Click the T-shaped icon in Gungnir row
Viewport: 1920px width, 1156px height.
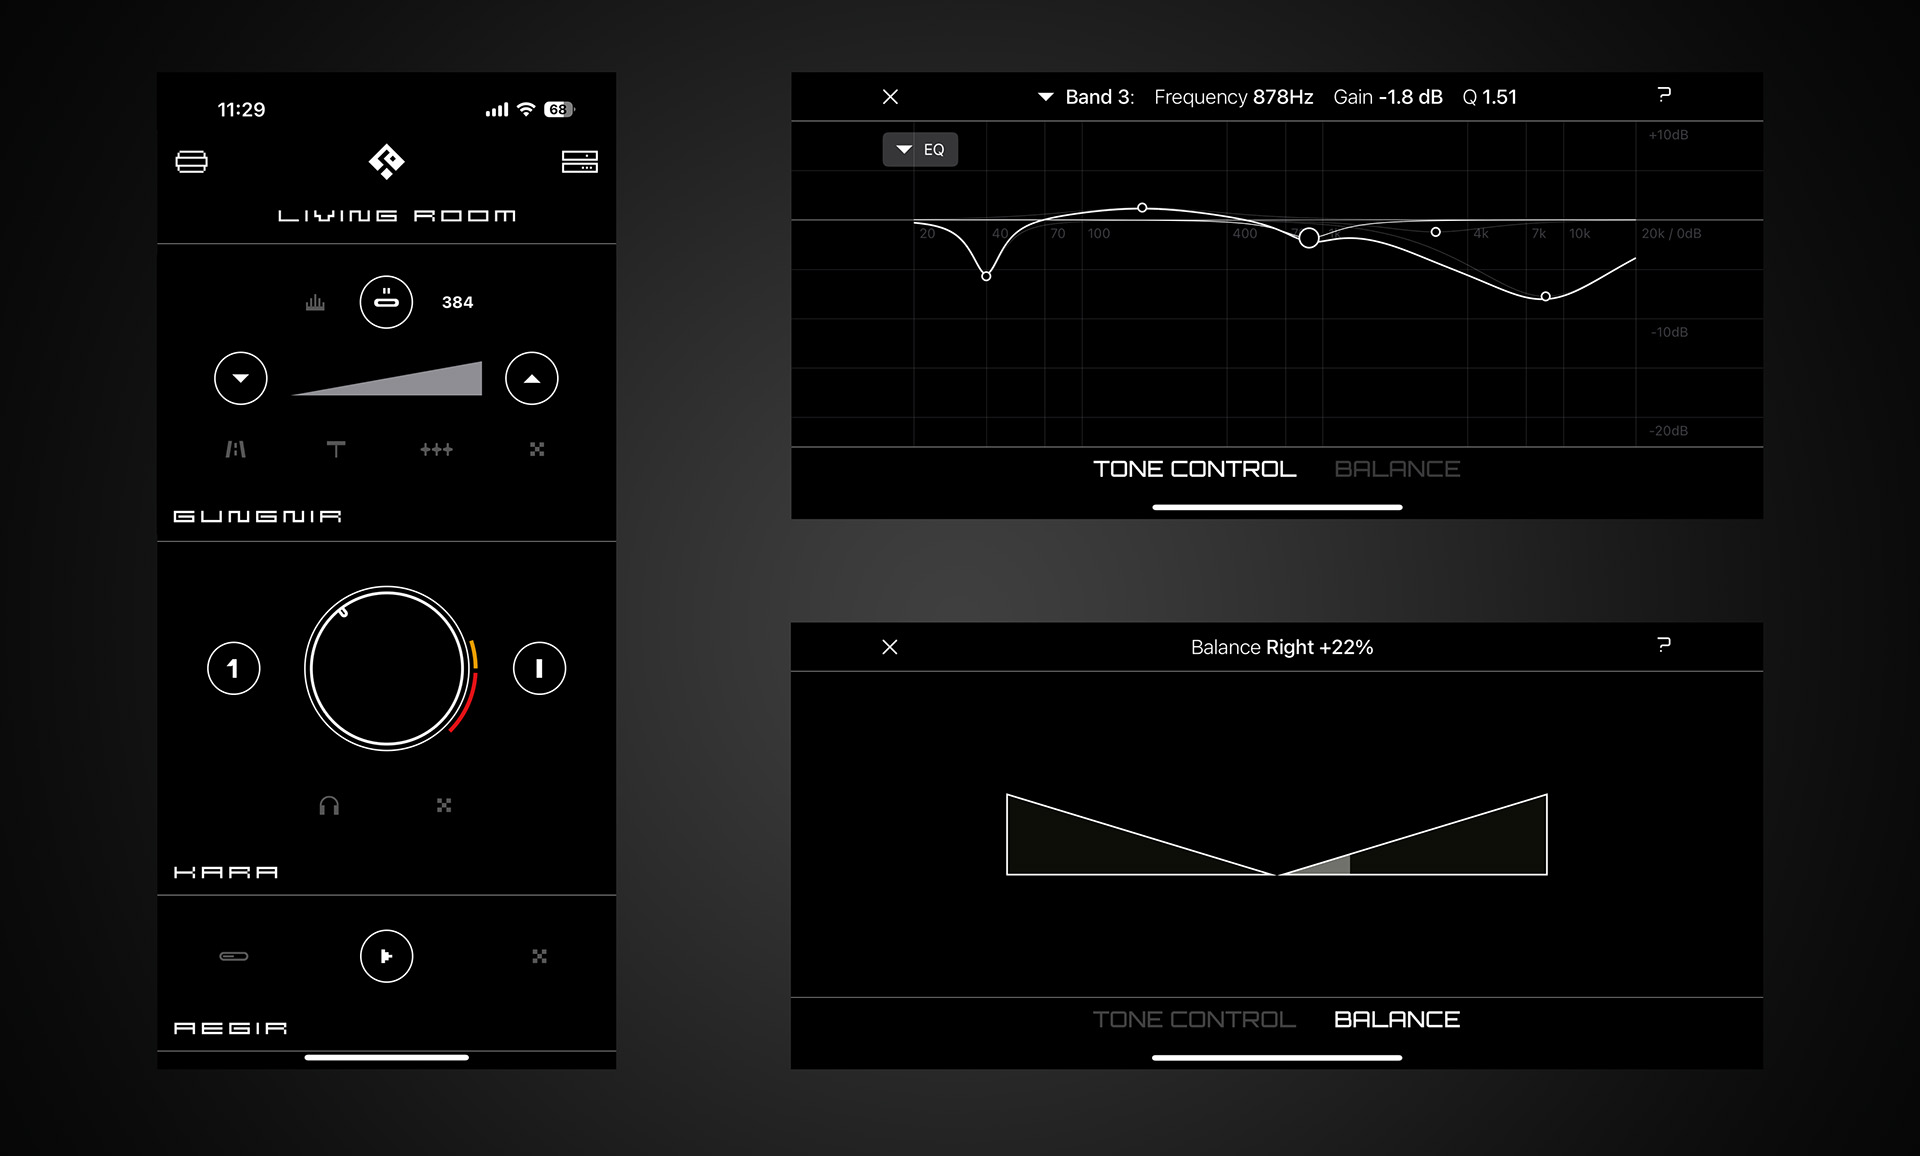tap(336, 449)
